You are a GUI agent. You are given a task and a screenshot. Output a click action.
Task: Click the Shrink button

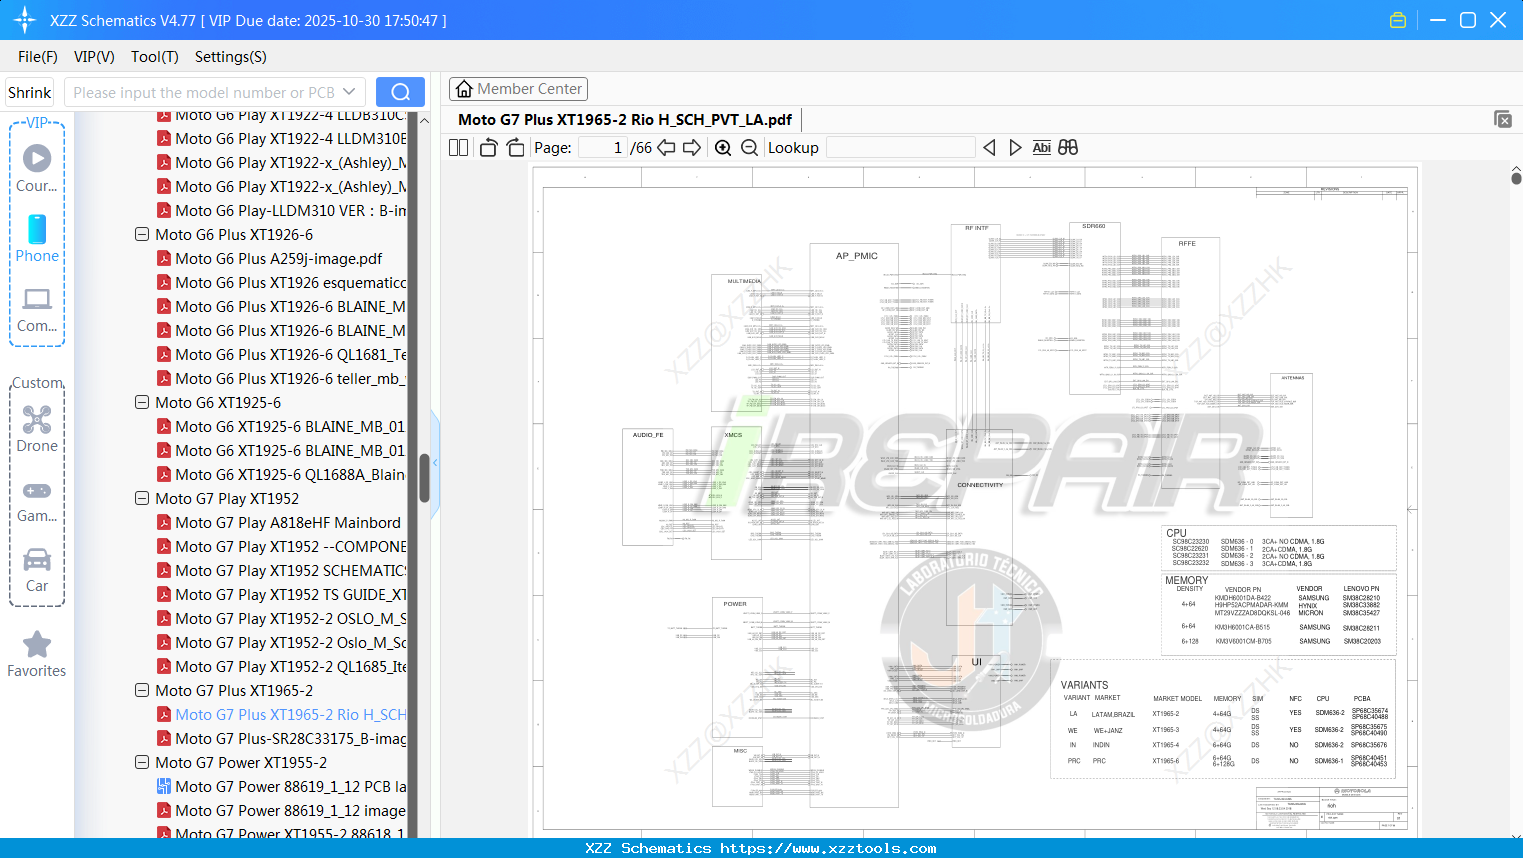(29, 92)
